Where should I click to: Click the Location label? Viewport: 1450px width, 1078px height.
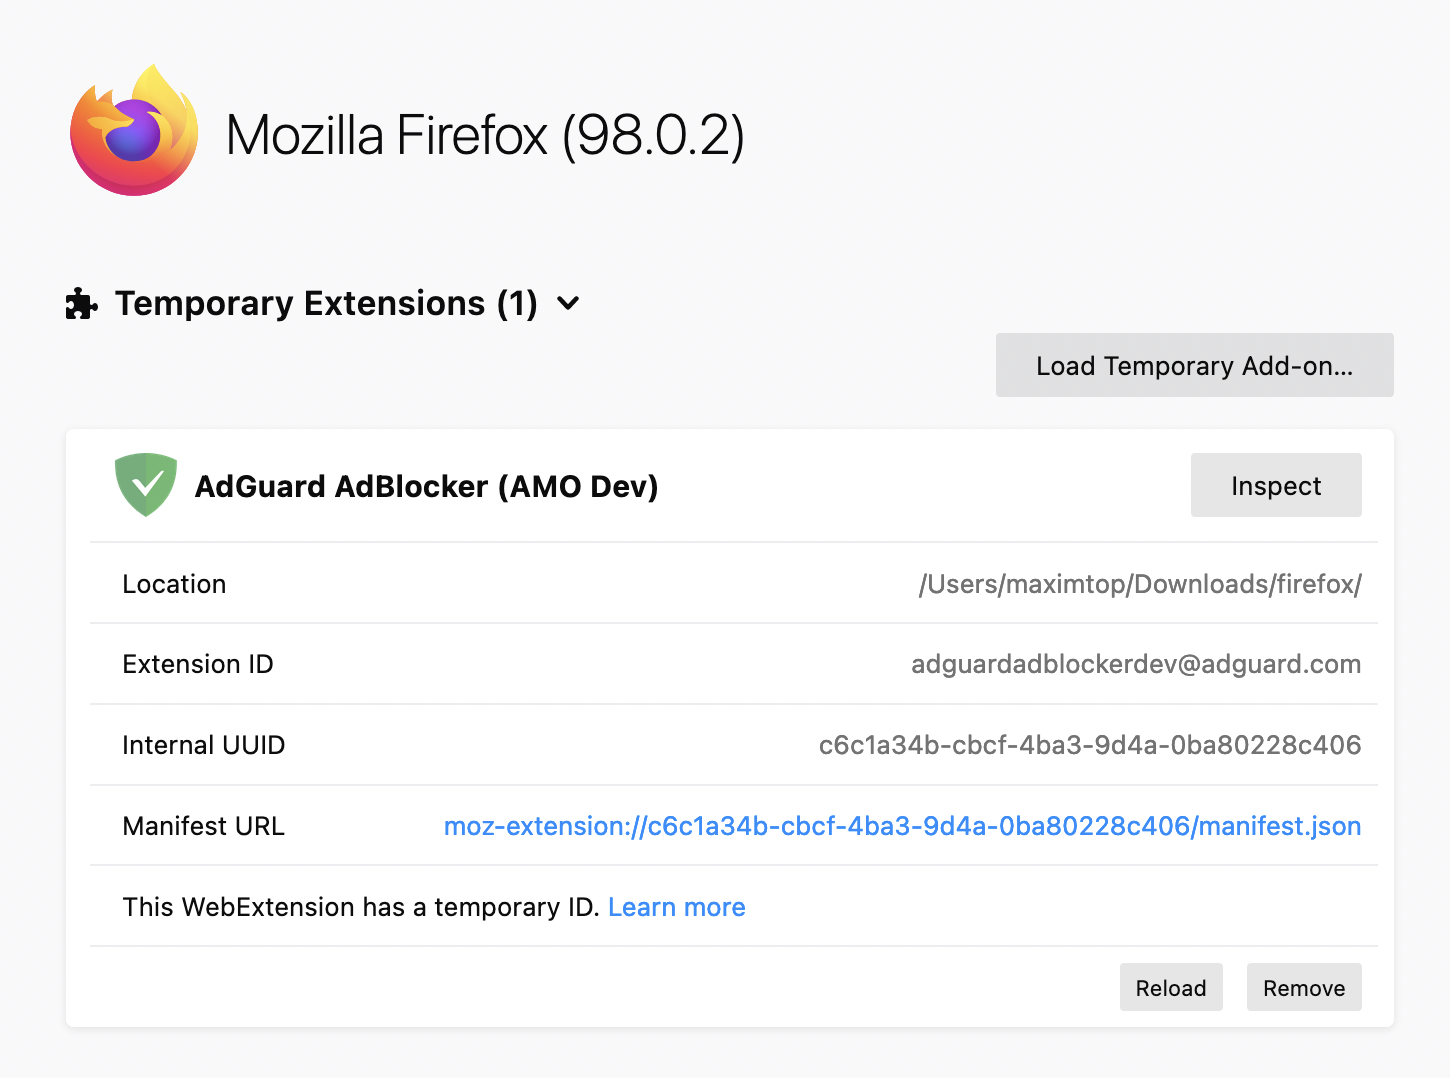[174, 584]
